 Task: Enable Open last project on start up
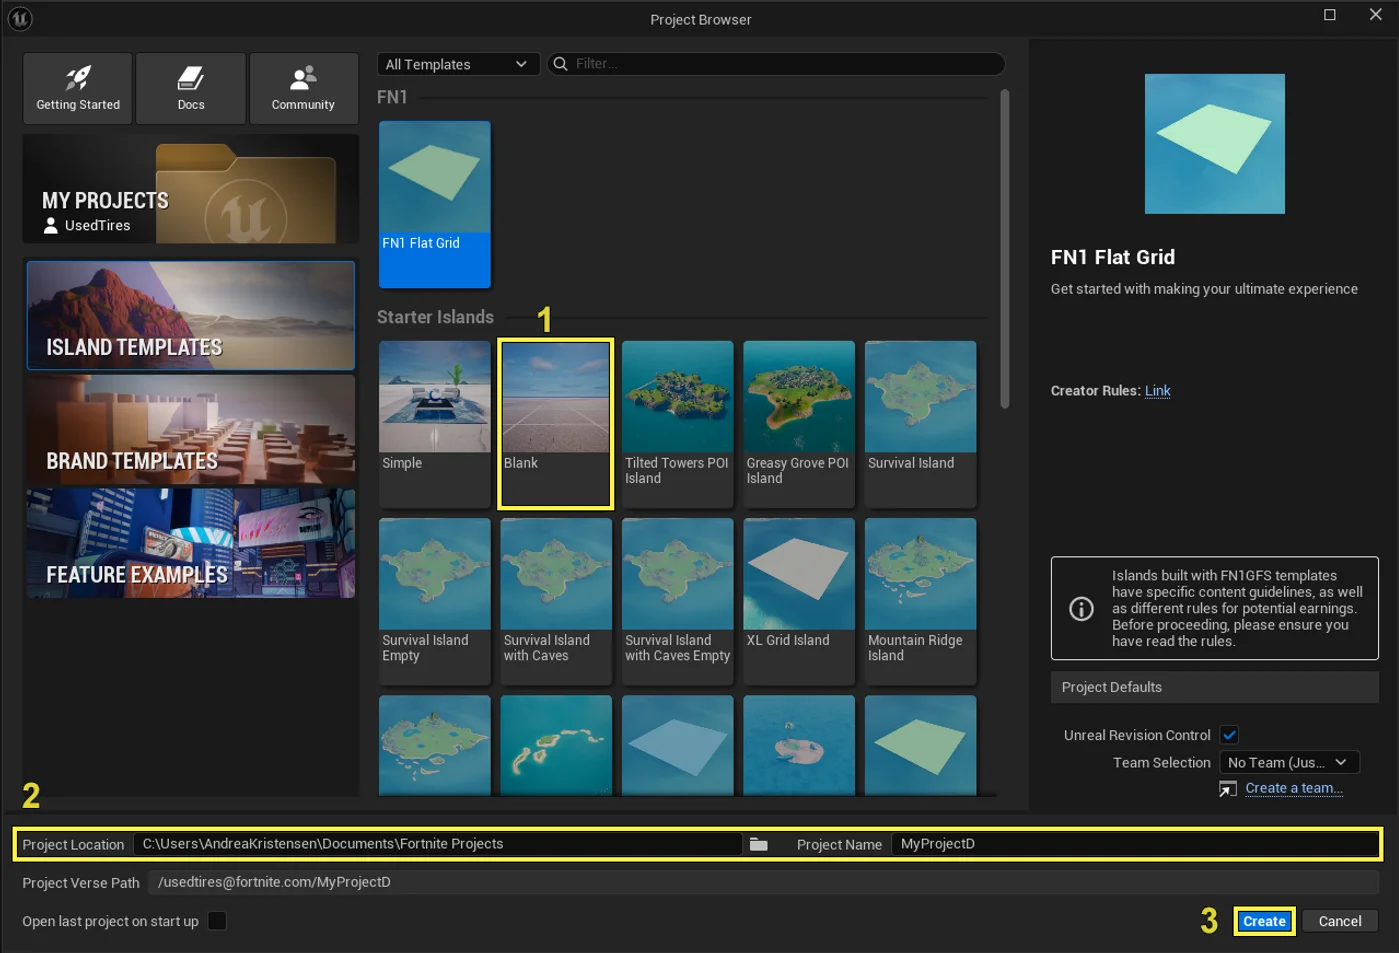click(217, 921)
